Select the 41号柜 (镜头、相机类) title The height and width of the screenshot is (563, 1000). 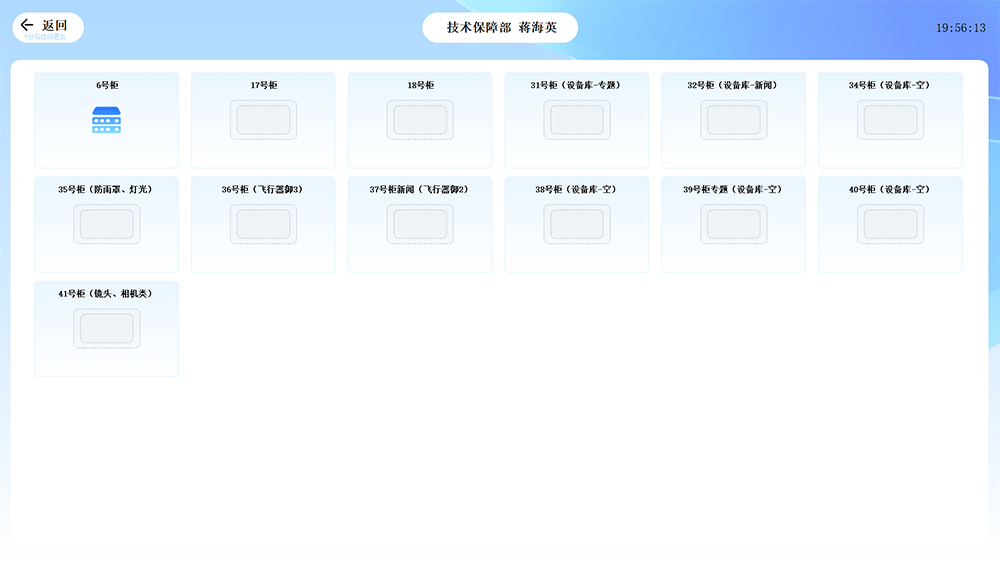(106, 294)
